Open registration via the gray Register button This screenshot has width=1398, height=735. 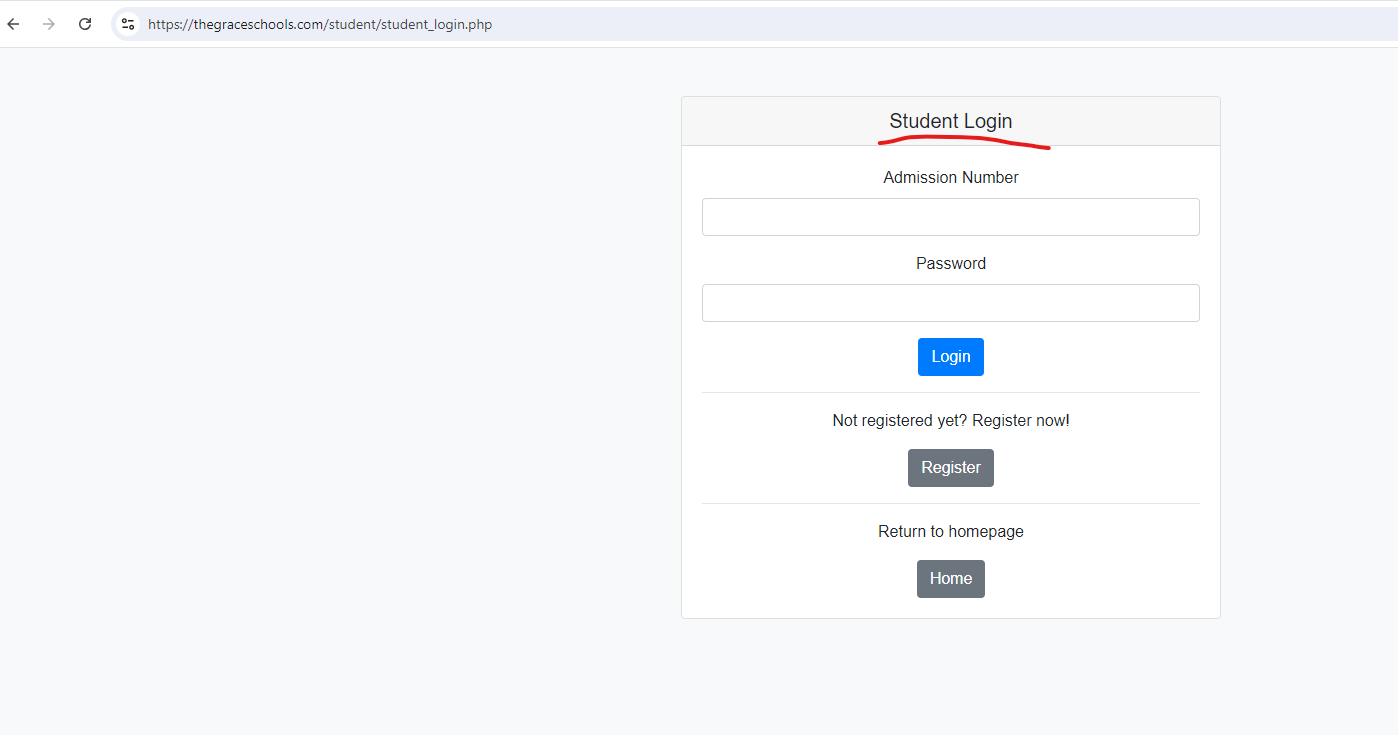(950, 468)
